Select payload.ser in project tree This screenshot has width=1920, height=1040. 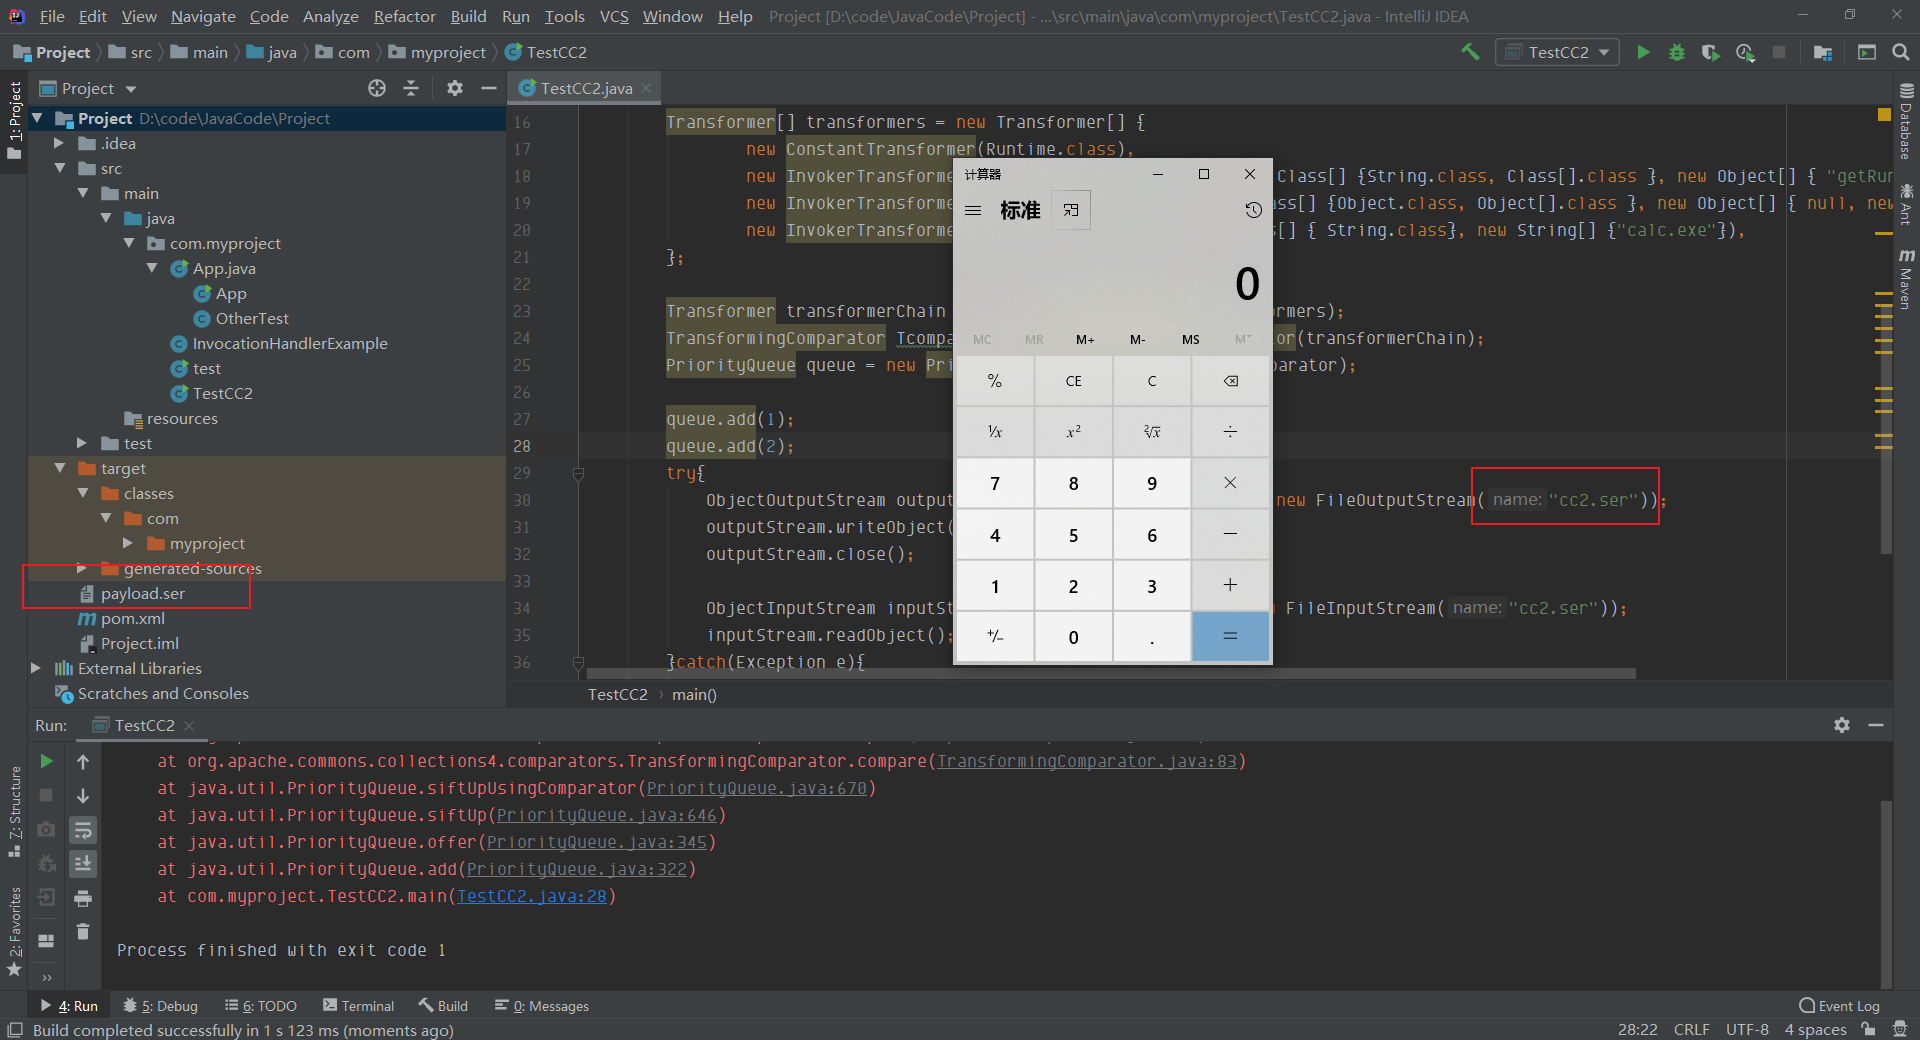pyautogui.click(x=142, y=593)
